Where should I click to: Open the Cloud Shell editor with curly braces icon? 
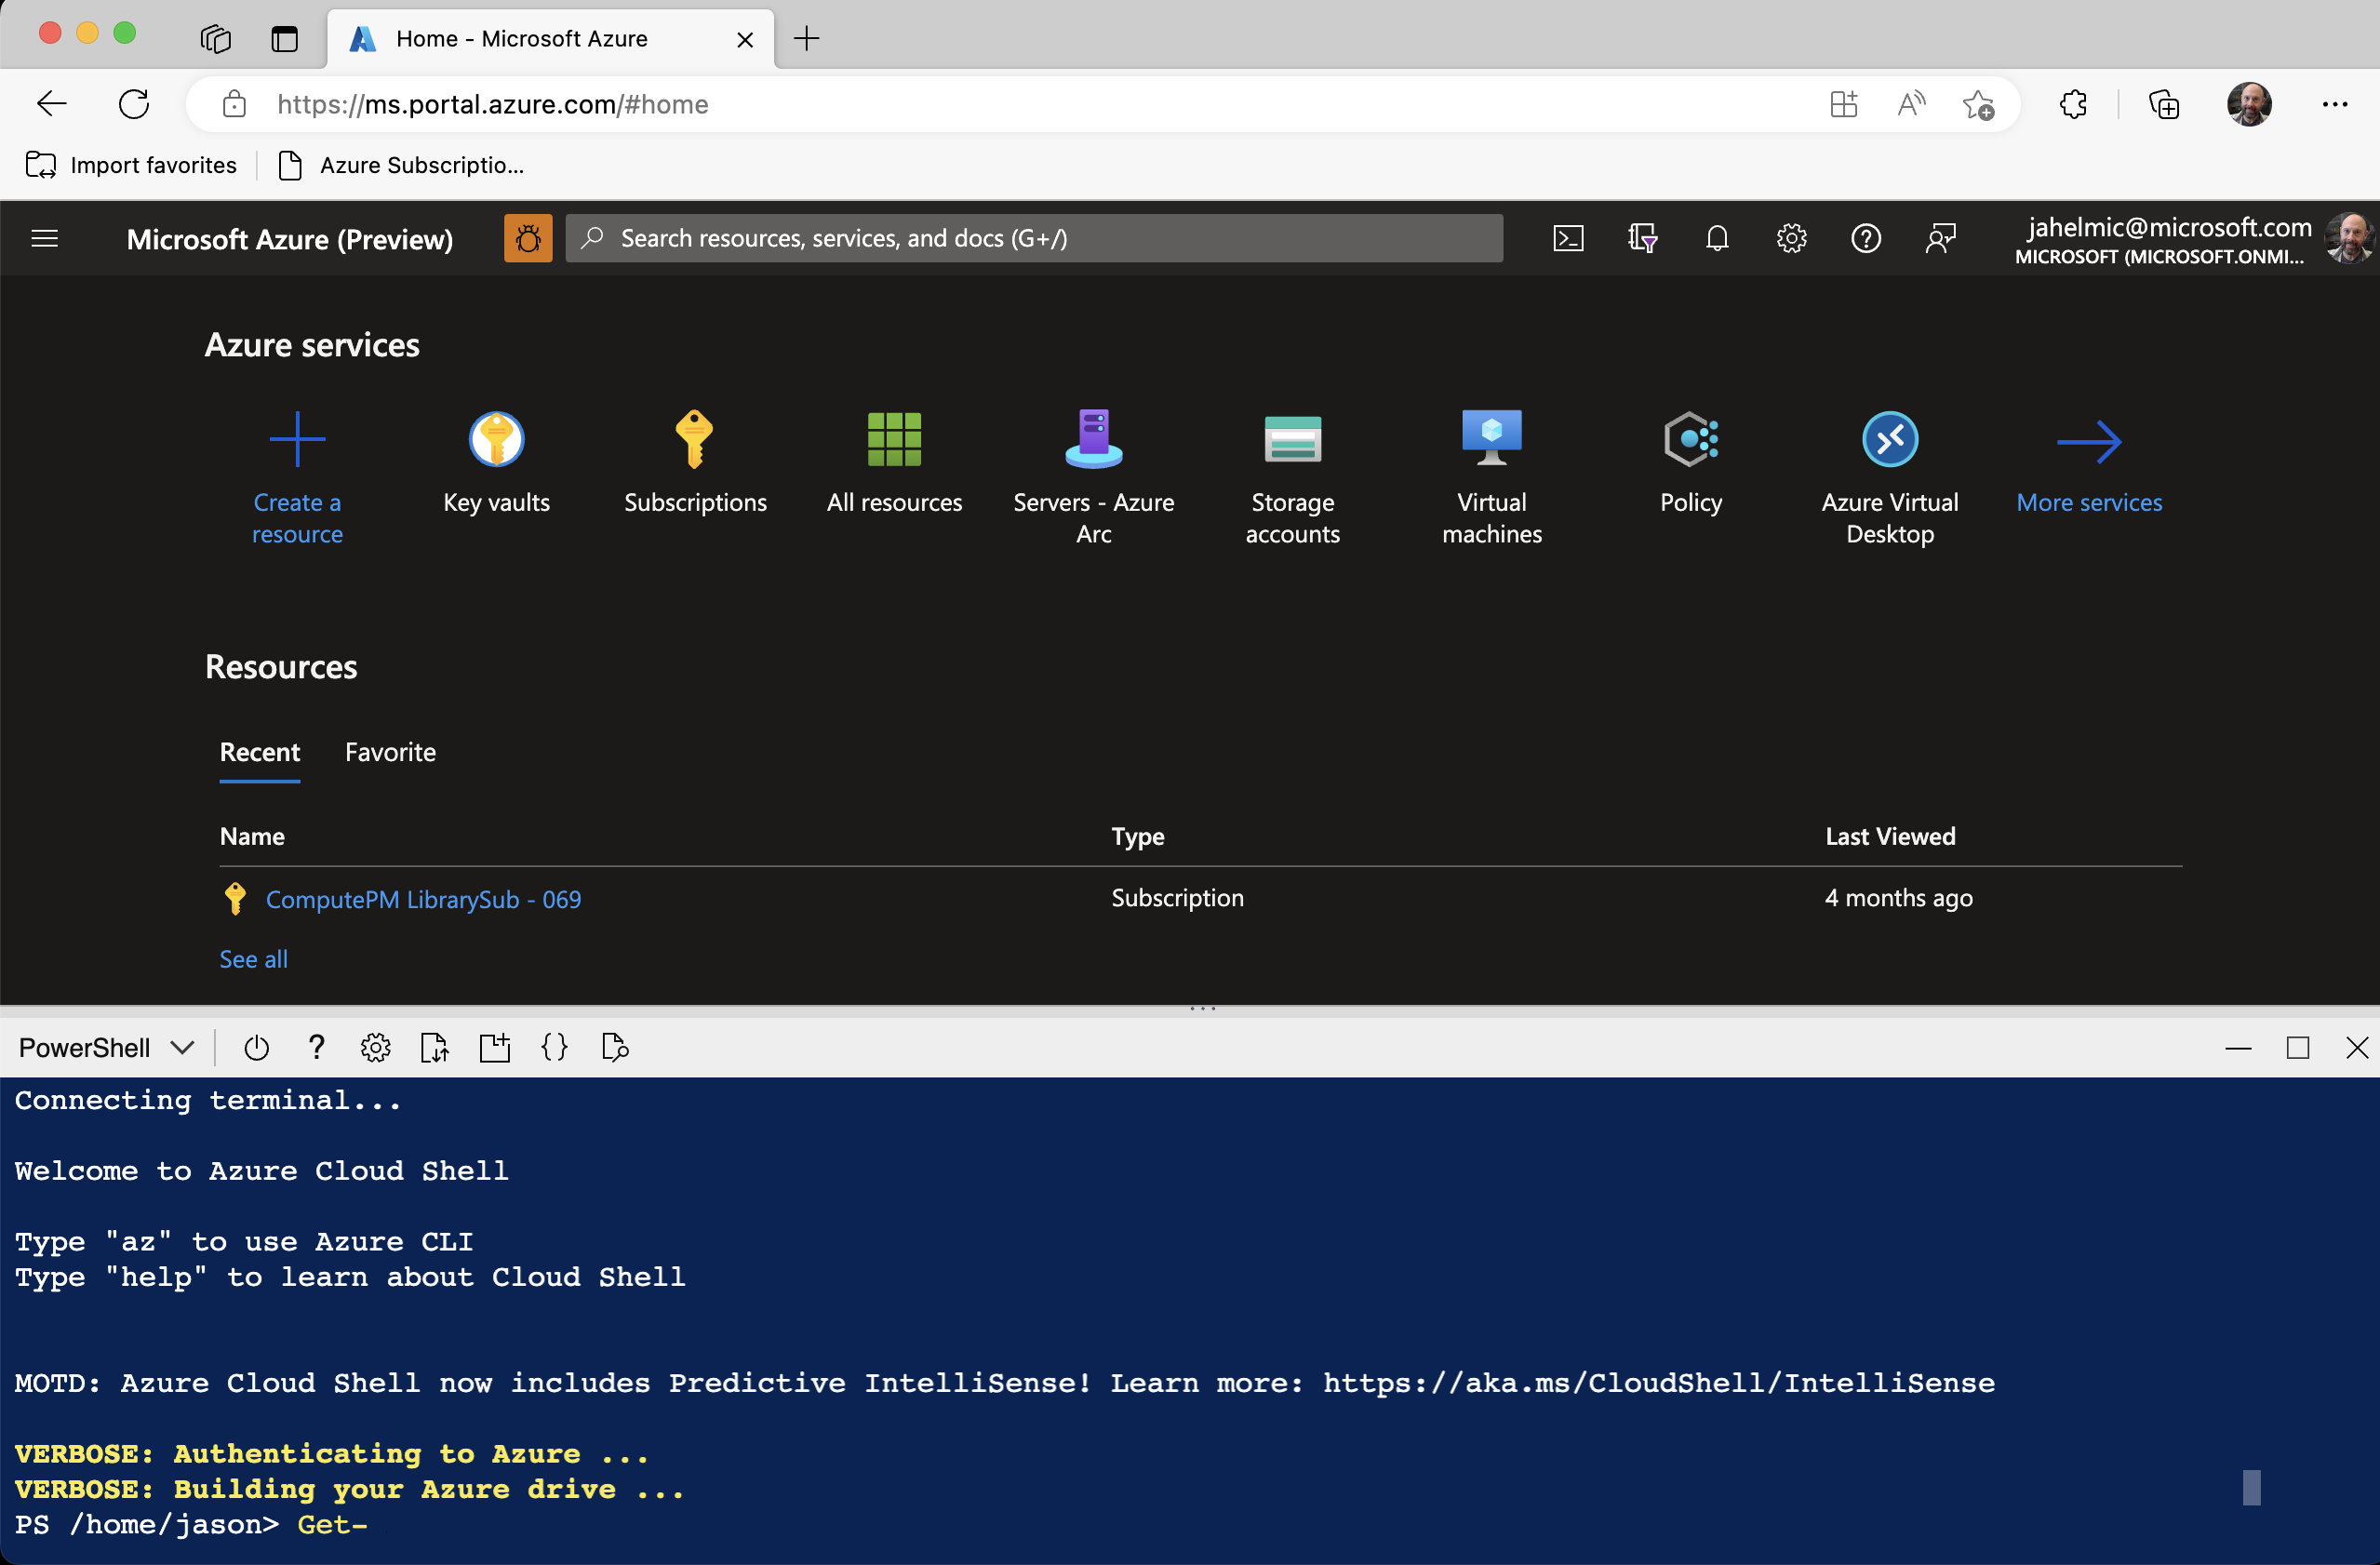[554, 1047]
